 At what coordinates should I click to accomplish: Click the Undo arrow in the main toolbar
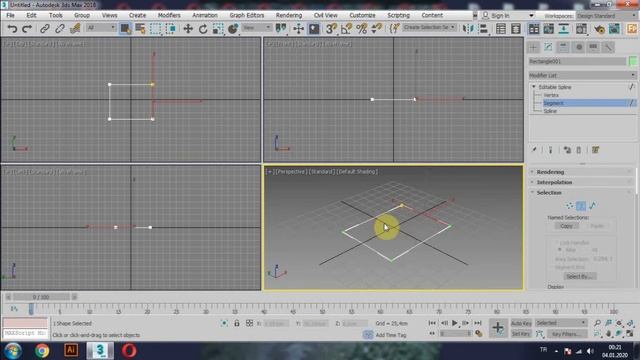click(x=12, y=29)
